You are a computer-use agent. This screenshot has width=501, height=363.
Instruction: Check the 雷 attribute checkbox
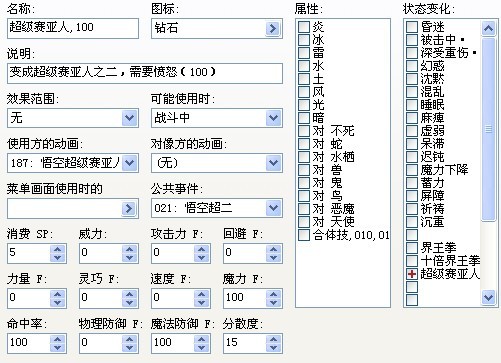[x=304, y=53]
